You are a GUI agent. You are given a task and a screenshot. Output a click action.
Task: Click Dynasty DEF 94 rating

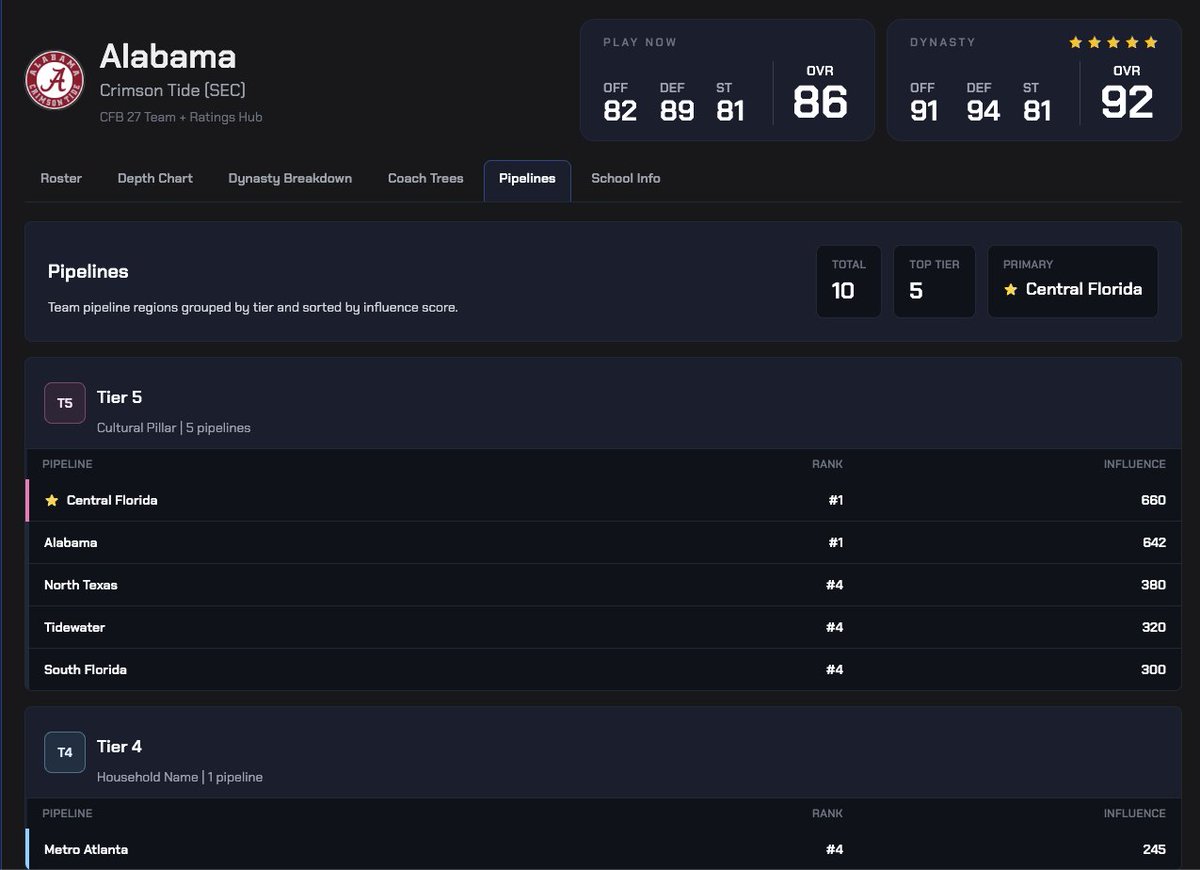(x=983, y=110)
